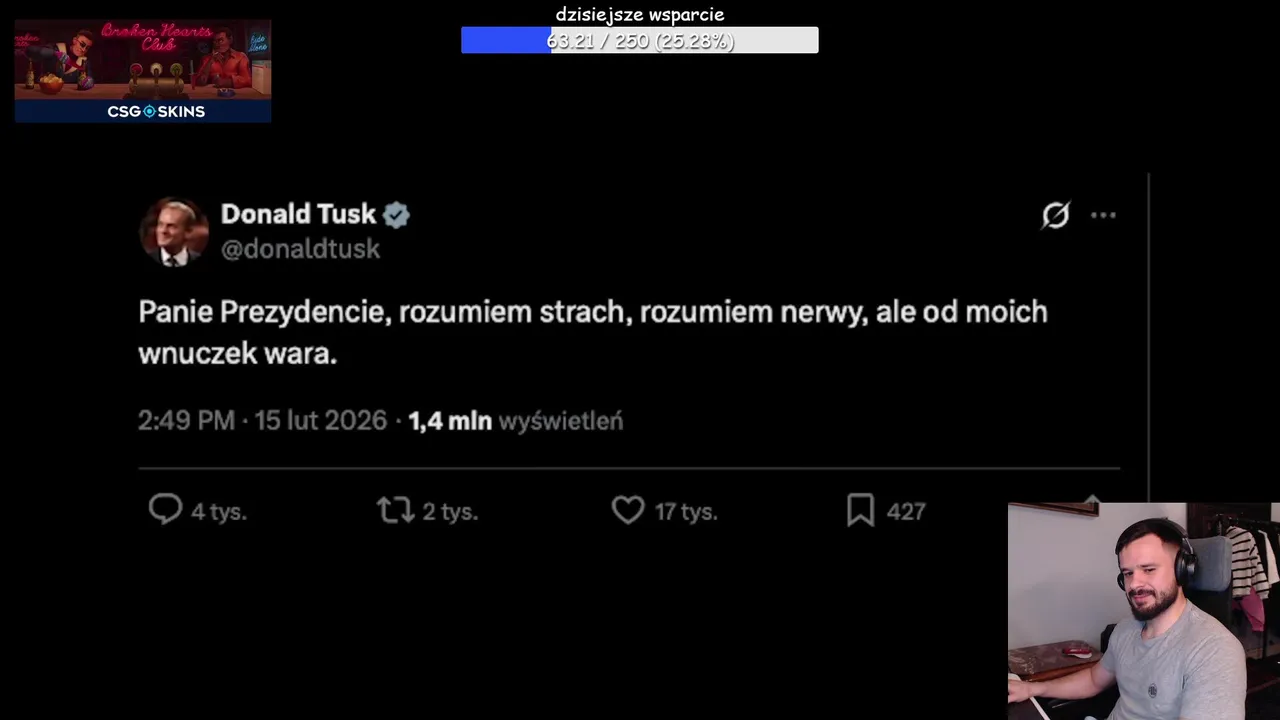Screen dimensions: 1280x720
Task: Click the 427 bookmarks count
Action: pos(906,512)
